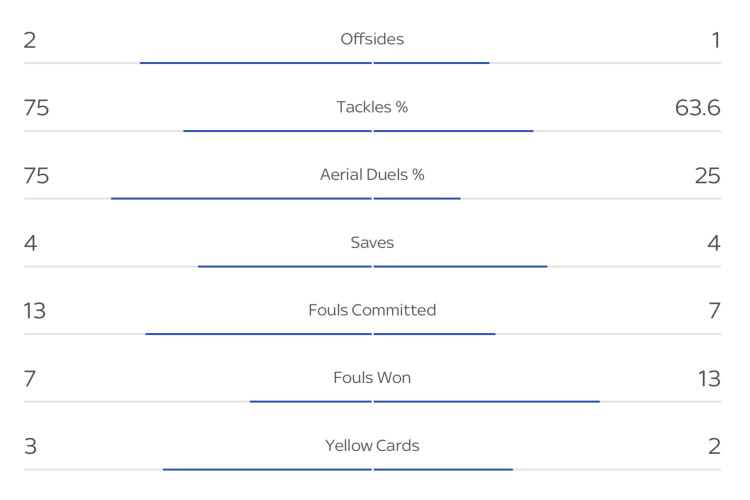The image size is (750, 500).
Task: Select the Aerial Duels % label
Action: click(x=372, y=175)
